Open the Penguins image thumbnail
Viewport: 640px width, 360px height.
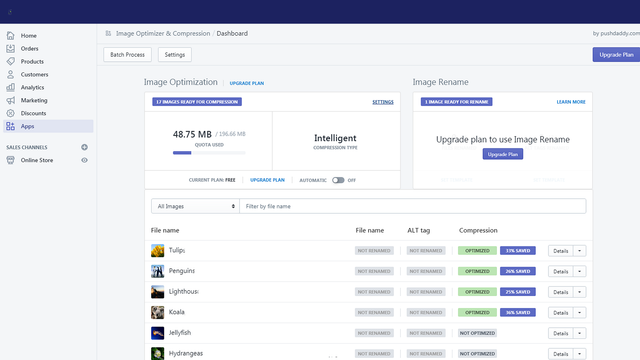click(x=158, y=271)
